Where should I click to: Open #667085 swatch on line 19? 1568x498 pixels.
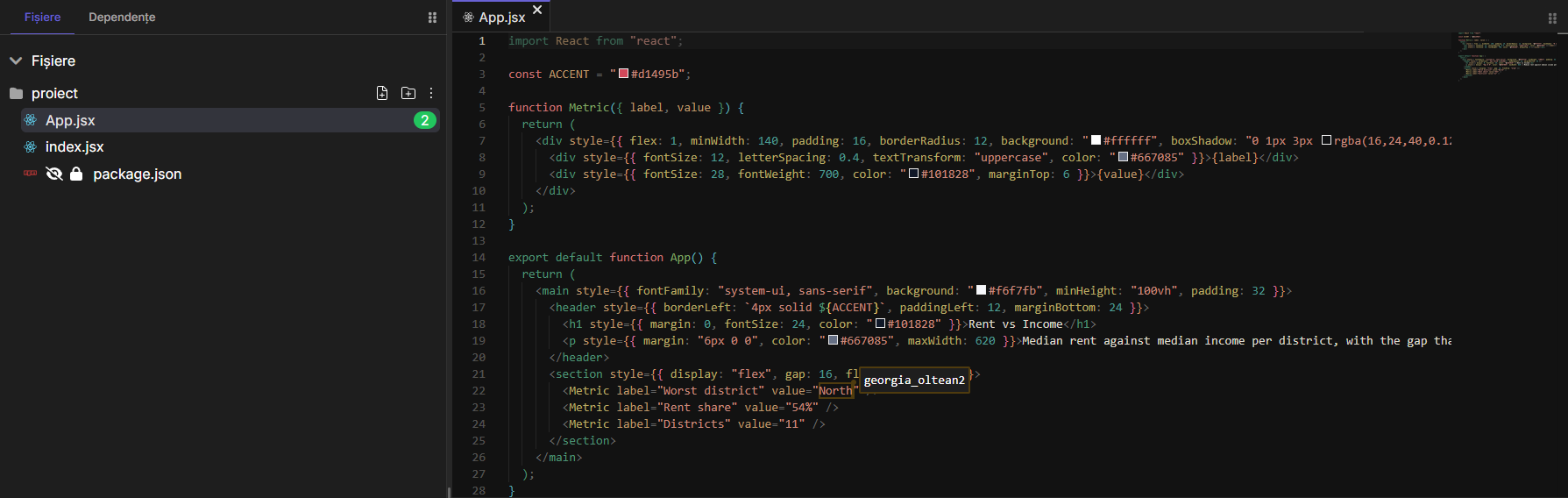pyautogui.click(x=832, y=340)
